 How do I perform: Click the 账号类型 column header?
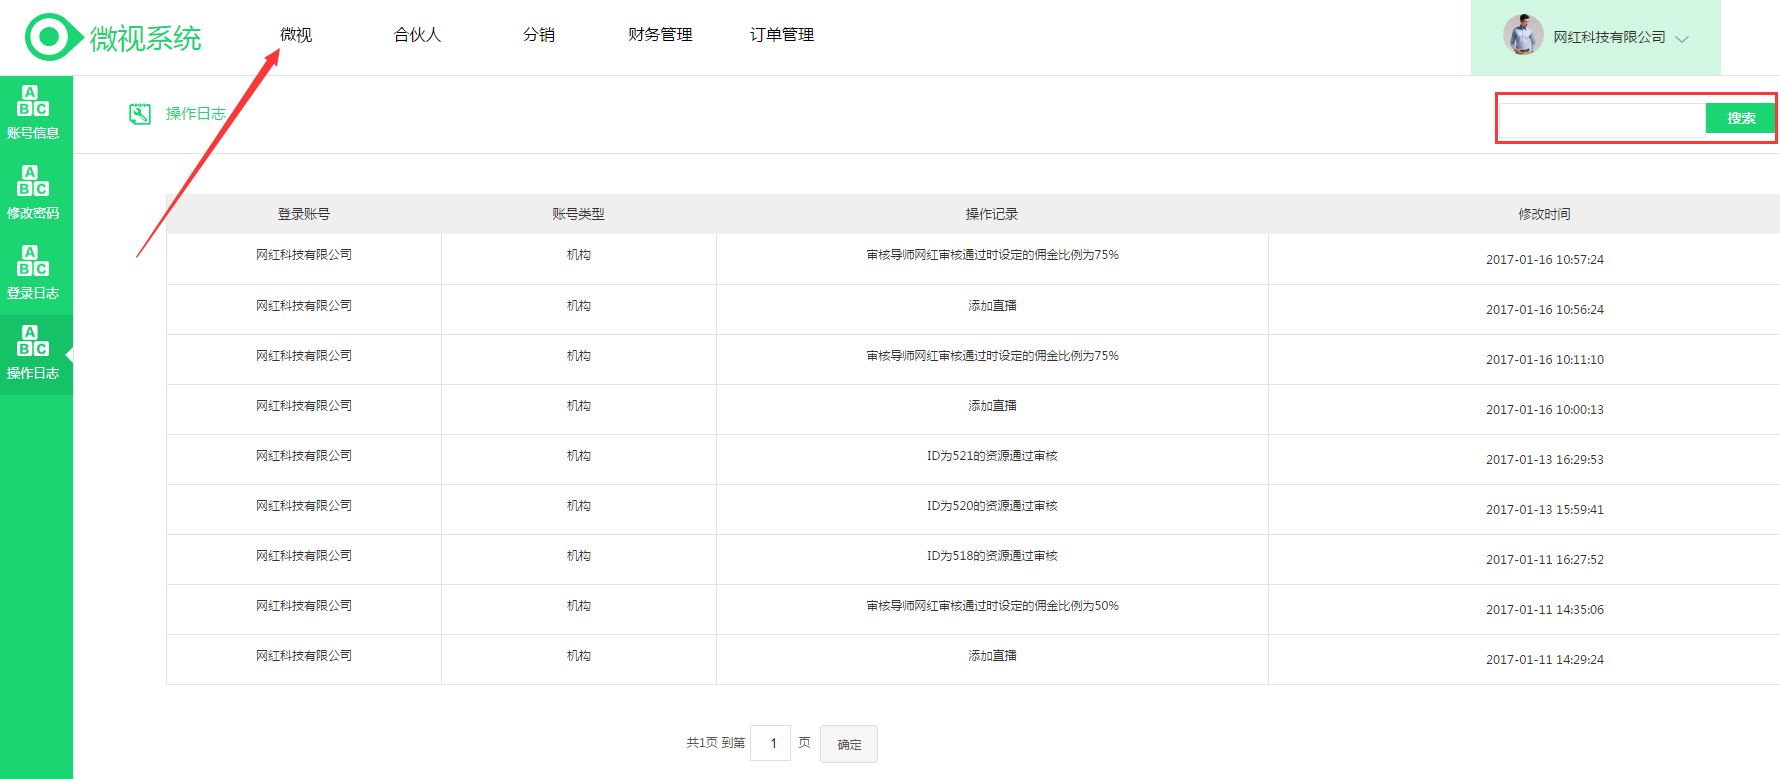click(578, 214)
